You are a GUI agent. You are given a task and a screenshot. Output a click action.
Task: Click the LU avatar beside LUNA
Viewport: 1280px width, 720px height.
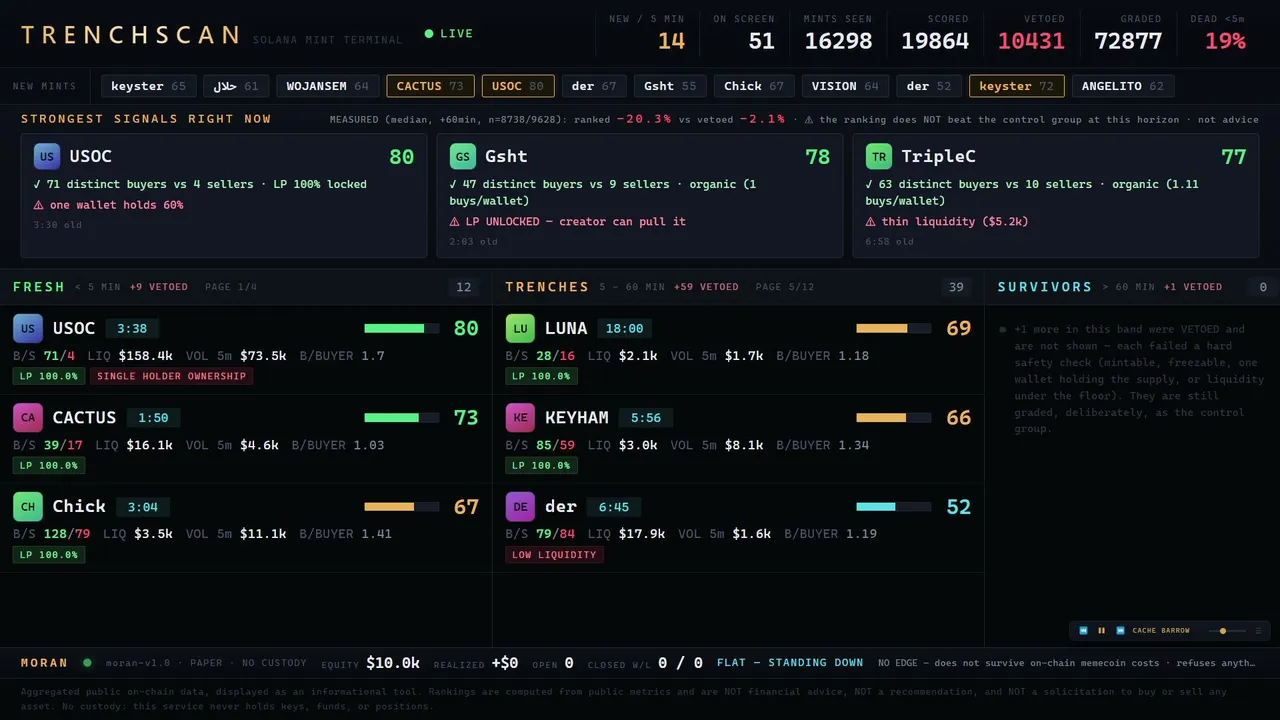[x=520, y=328]
